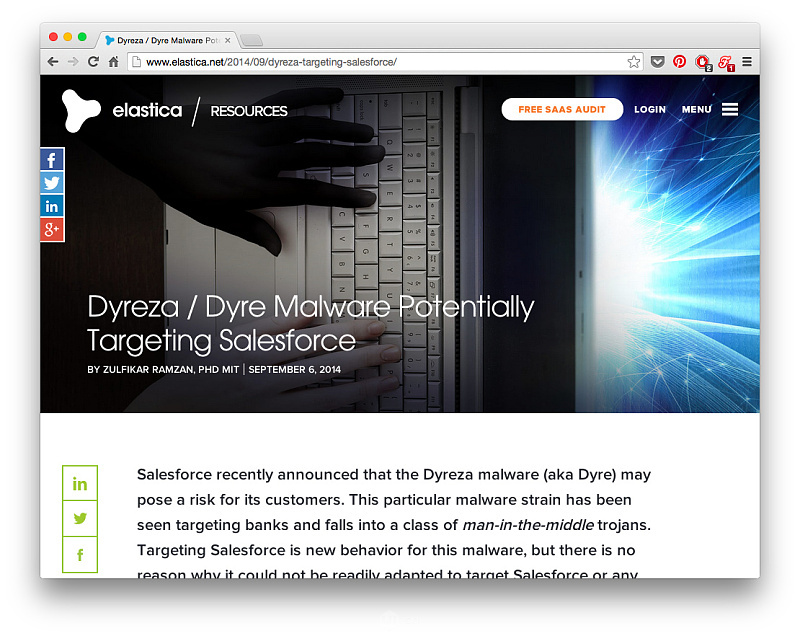Open the red script-letter extension with badge 1
800x636 pixels.
[x=726, y=63]
